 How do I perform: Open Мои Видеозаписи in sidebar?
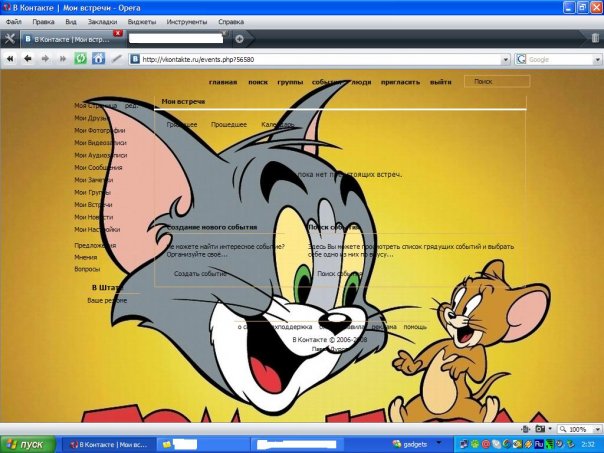coord(100,143)
